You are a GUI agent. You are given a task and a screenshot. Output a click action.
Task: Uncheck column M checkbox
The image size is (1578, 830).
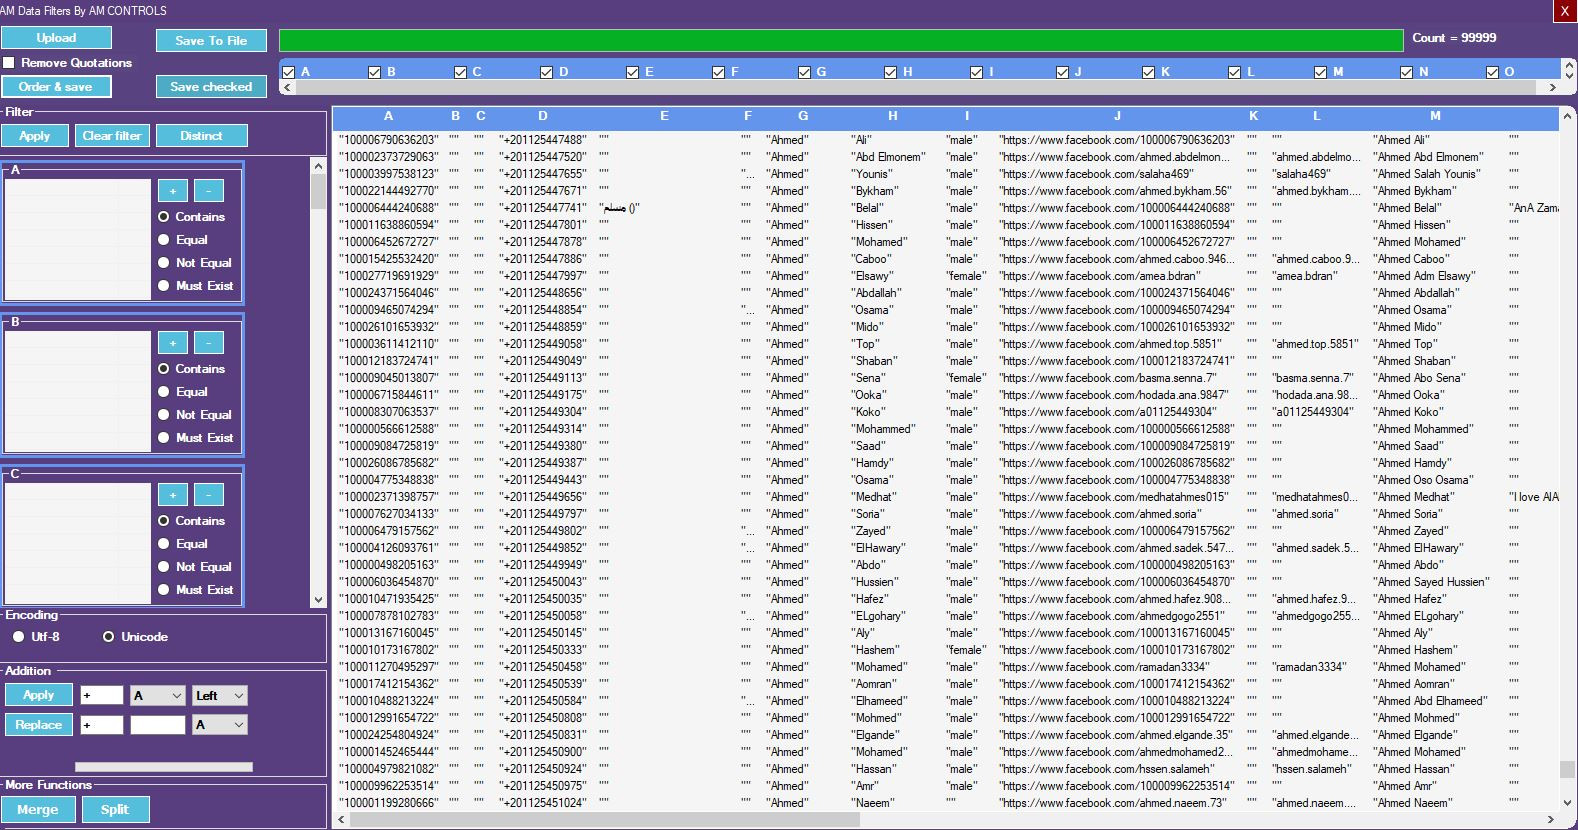pyautogui.click(x=1321, y=72)
